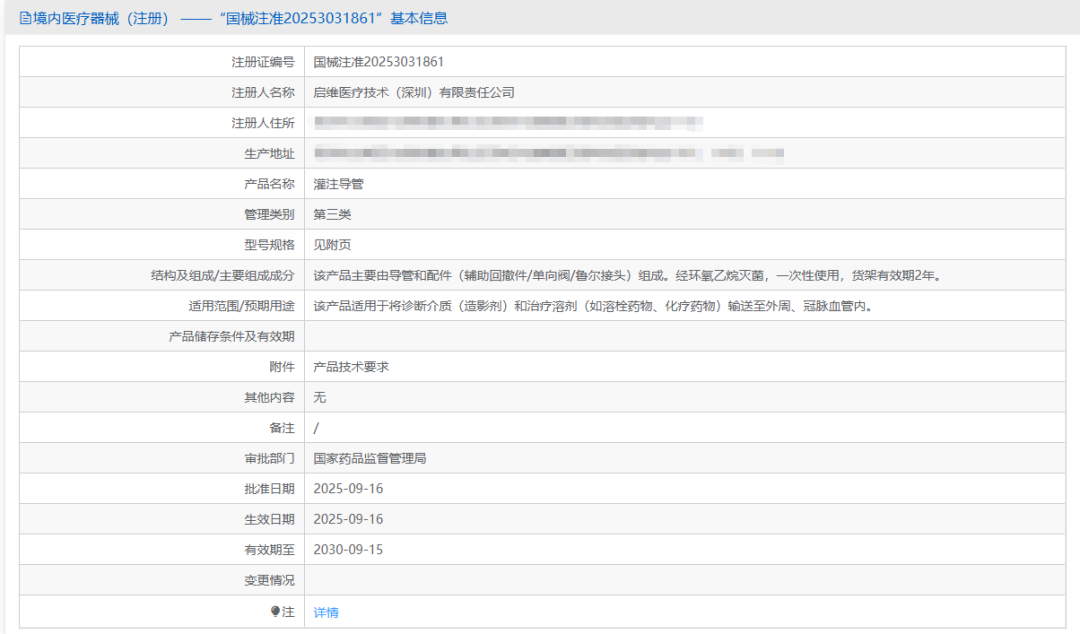Click registrant name 启维医疗技术（深圳）有限责任公司
This screenshot has height=634, width=1080.
tap(414, 92)
